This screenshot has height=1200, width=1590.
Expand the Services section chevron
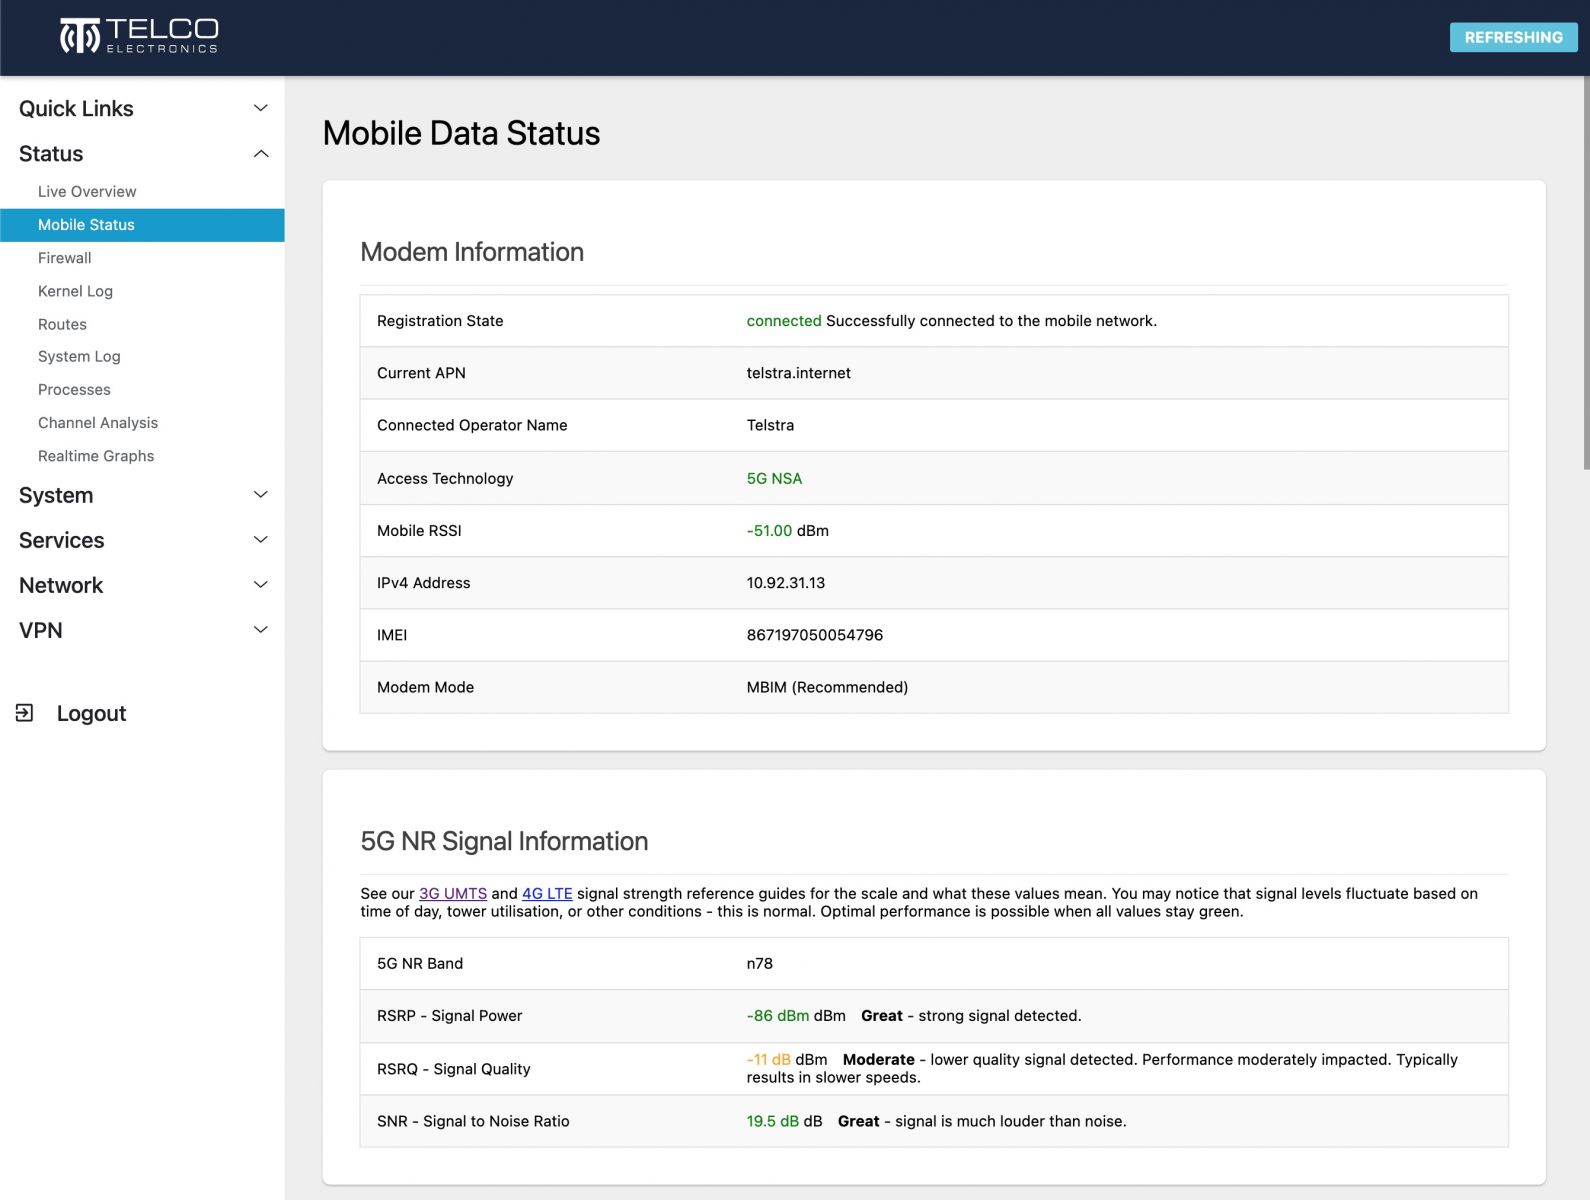point(261,540)
